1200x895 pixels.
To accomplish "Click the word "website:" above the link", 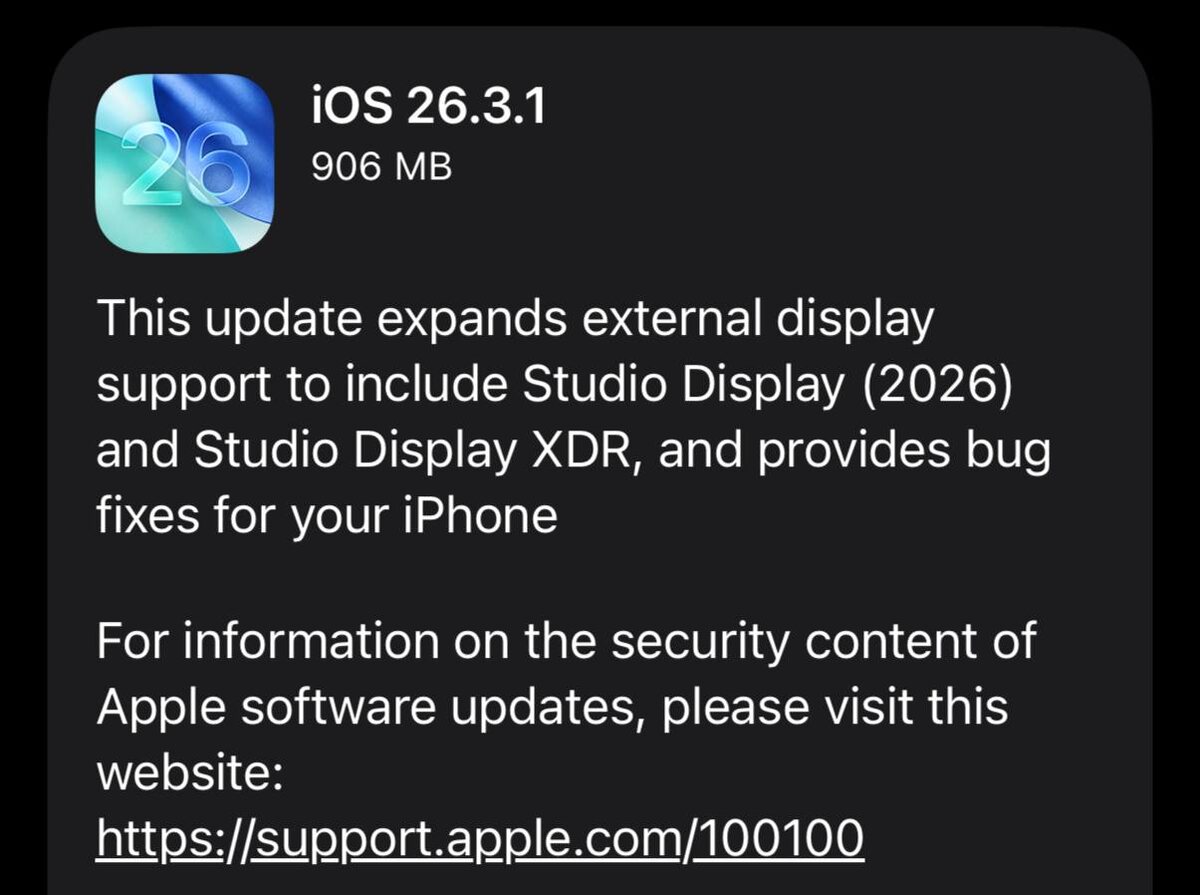I will (x=191, y=774).
